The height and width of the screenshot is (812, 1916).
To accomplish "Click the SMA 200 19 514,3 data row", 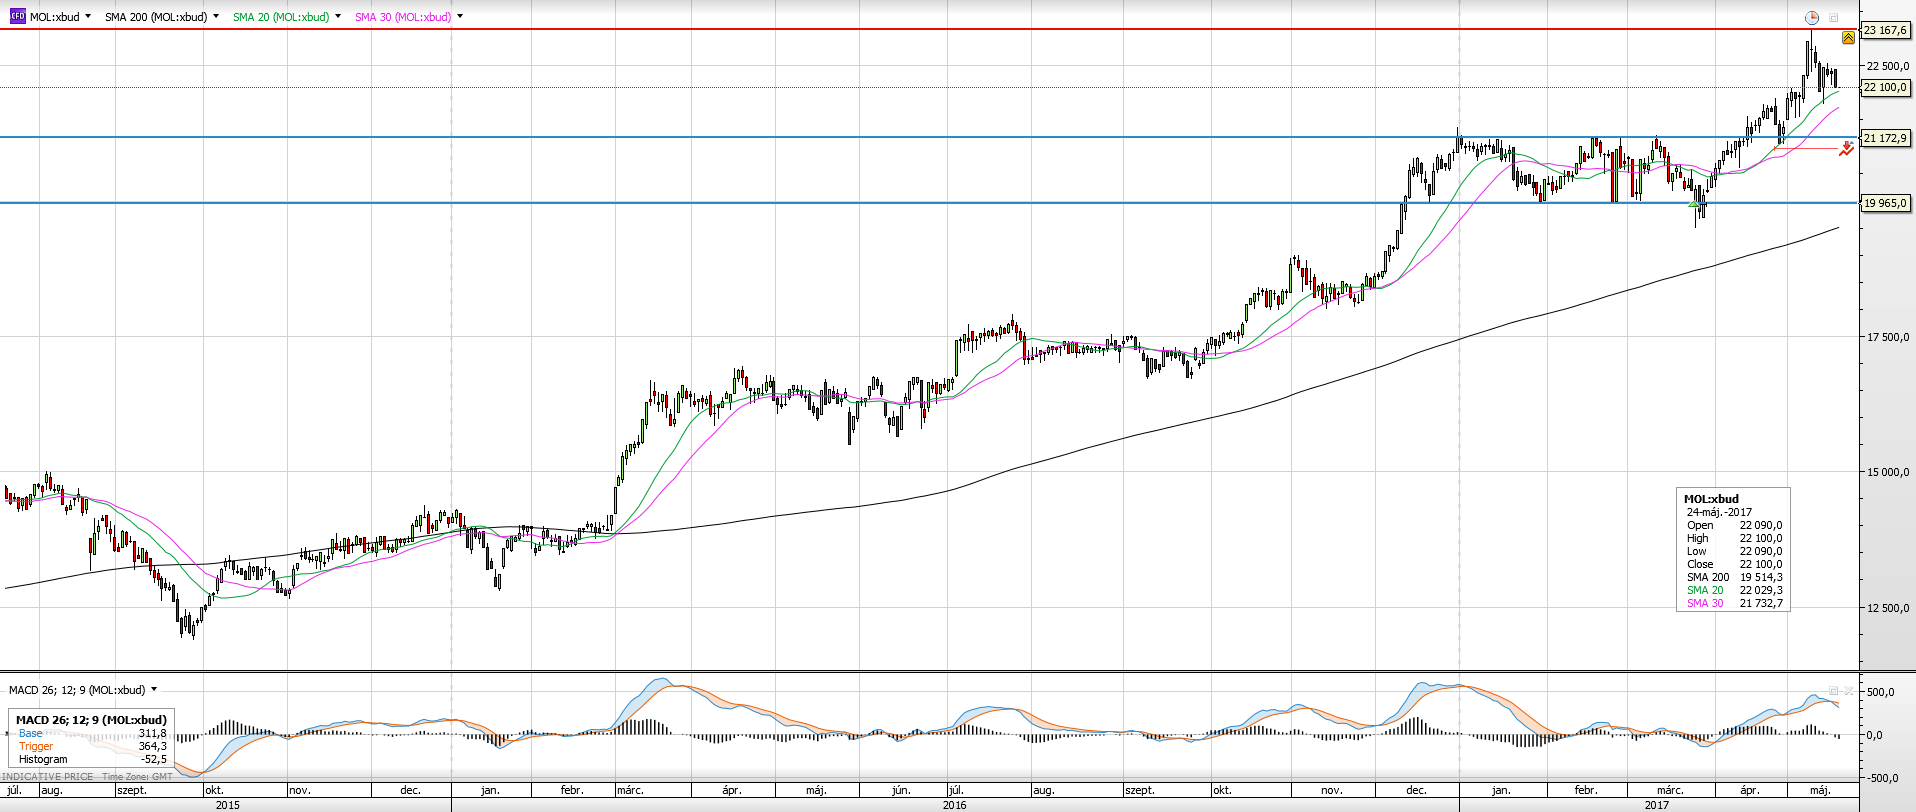I will (x=1734, y=577).
